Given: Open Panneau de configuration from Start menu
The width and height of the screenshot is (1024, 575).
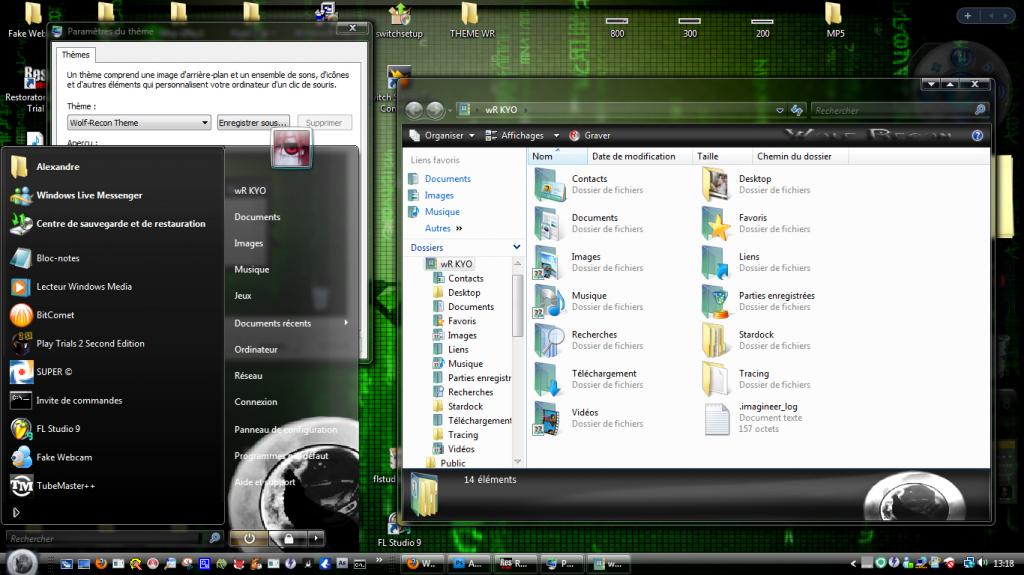Looking at the screenshot, I should point(286,429).
